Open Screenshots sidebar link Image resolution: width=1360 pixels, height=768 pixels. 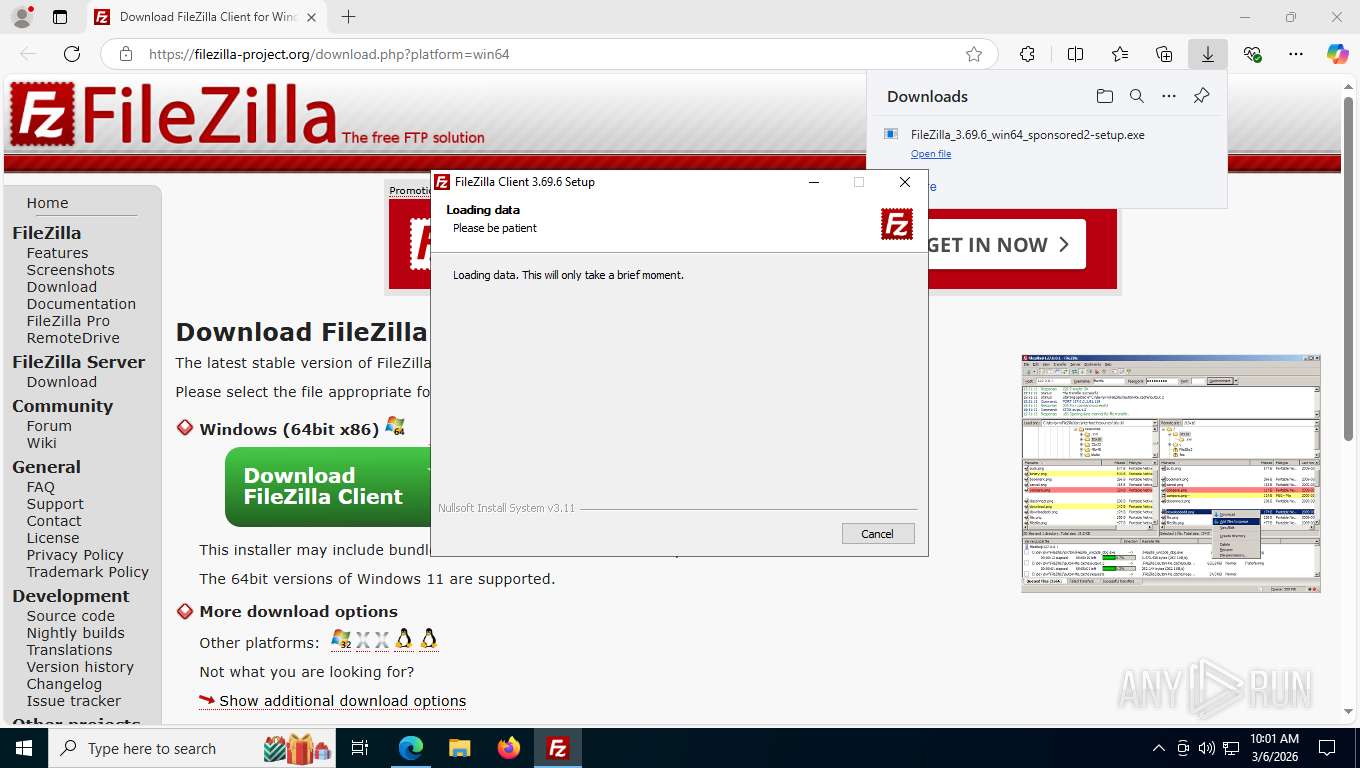coord(70,270)
